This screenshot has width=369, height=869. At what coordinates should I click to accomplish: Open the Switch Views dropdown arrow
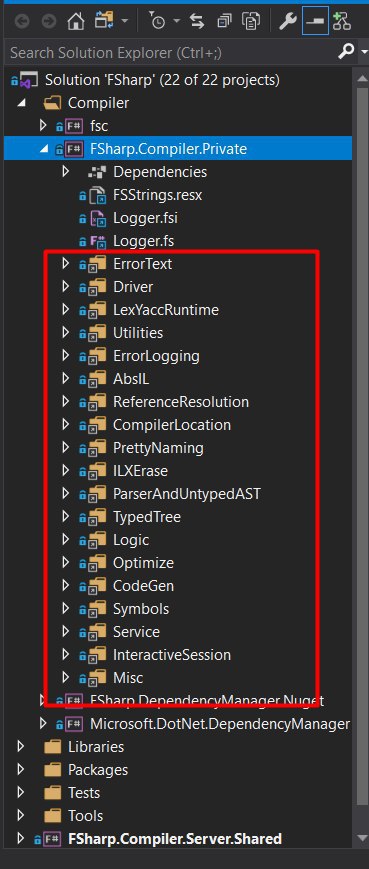click(124, 22)
